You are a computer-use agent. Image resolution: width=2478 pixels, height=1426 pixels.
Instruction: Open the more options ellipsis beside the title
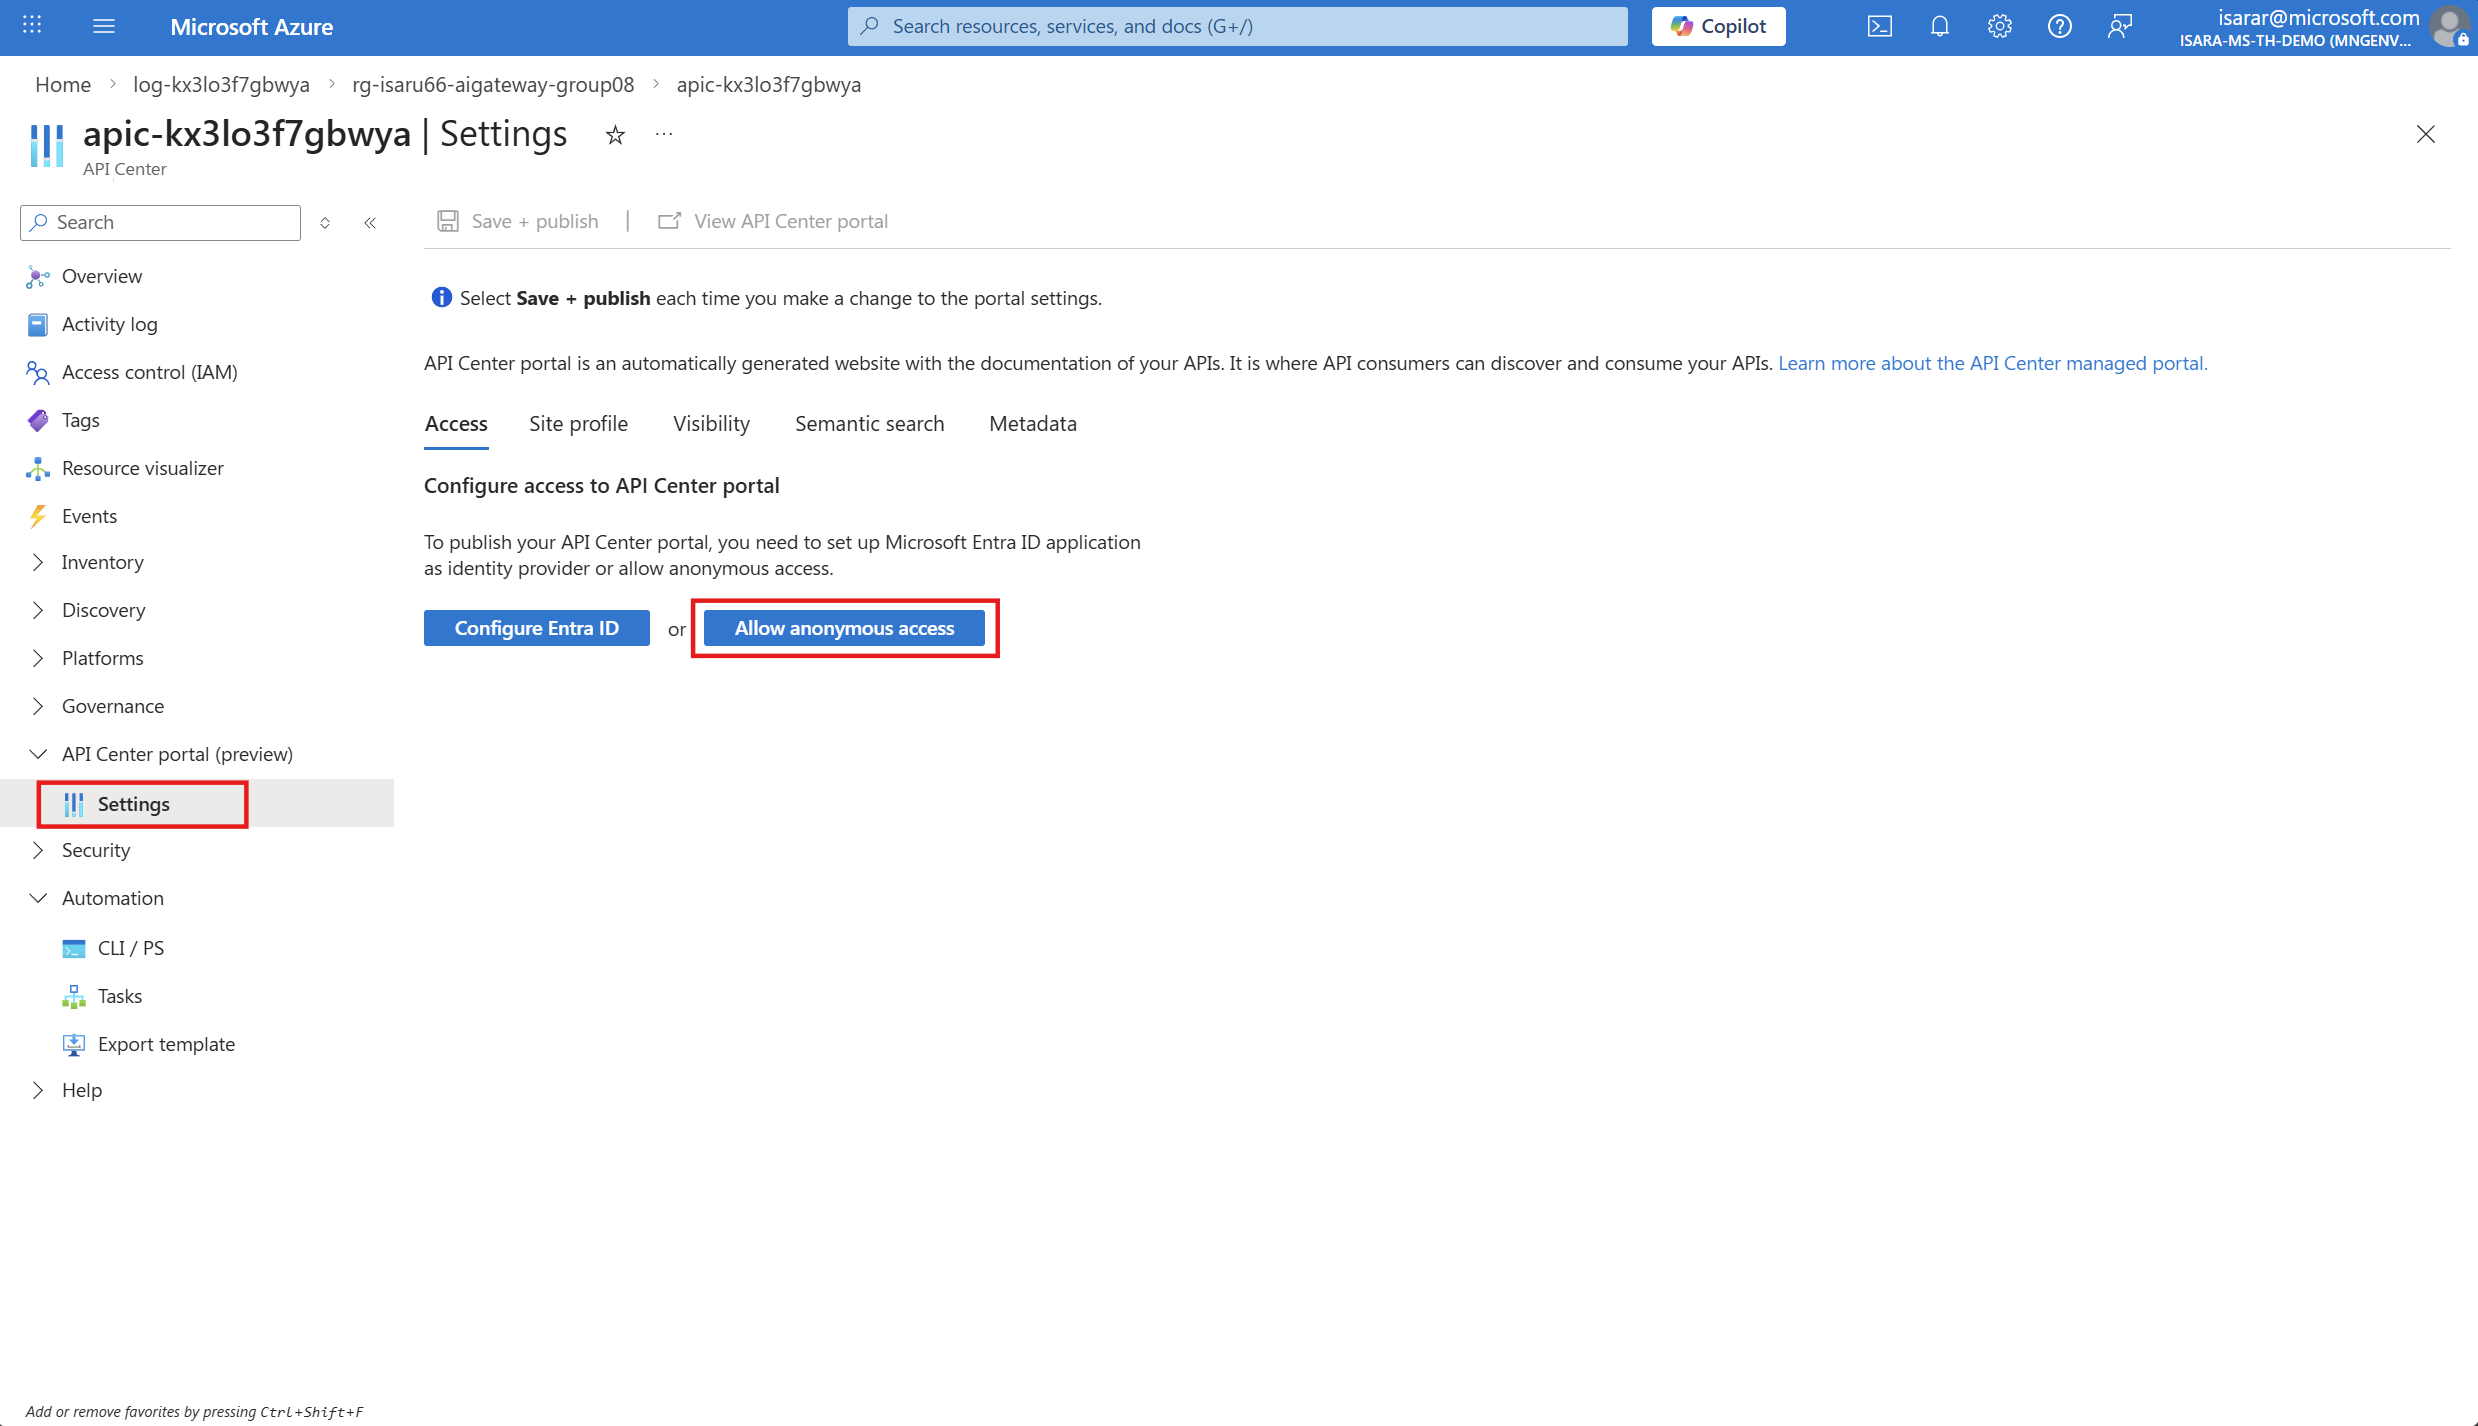(664, 134)
